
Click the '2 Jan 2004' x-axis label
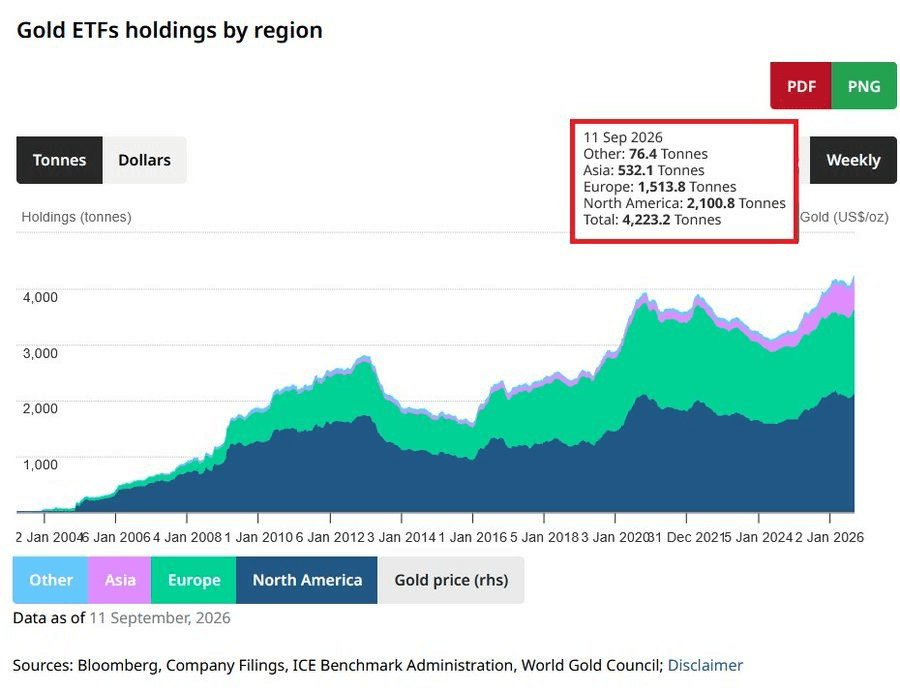(49, 537)
